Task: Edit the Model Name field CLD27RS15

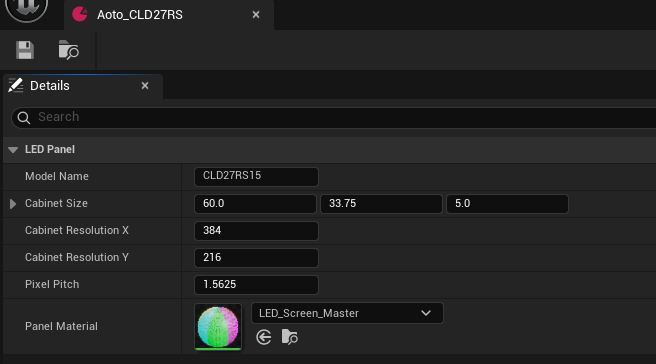Action: coord(256,177)
